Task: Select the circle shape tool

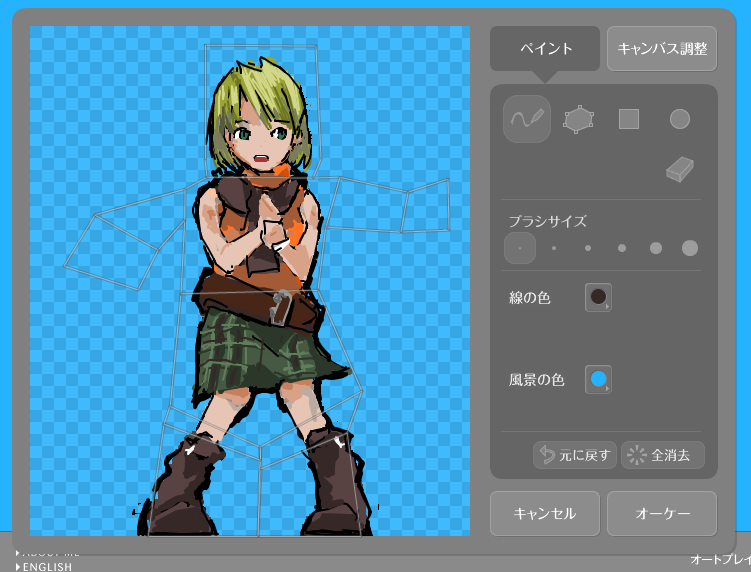Action: coord(680,120)
